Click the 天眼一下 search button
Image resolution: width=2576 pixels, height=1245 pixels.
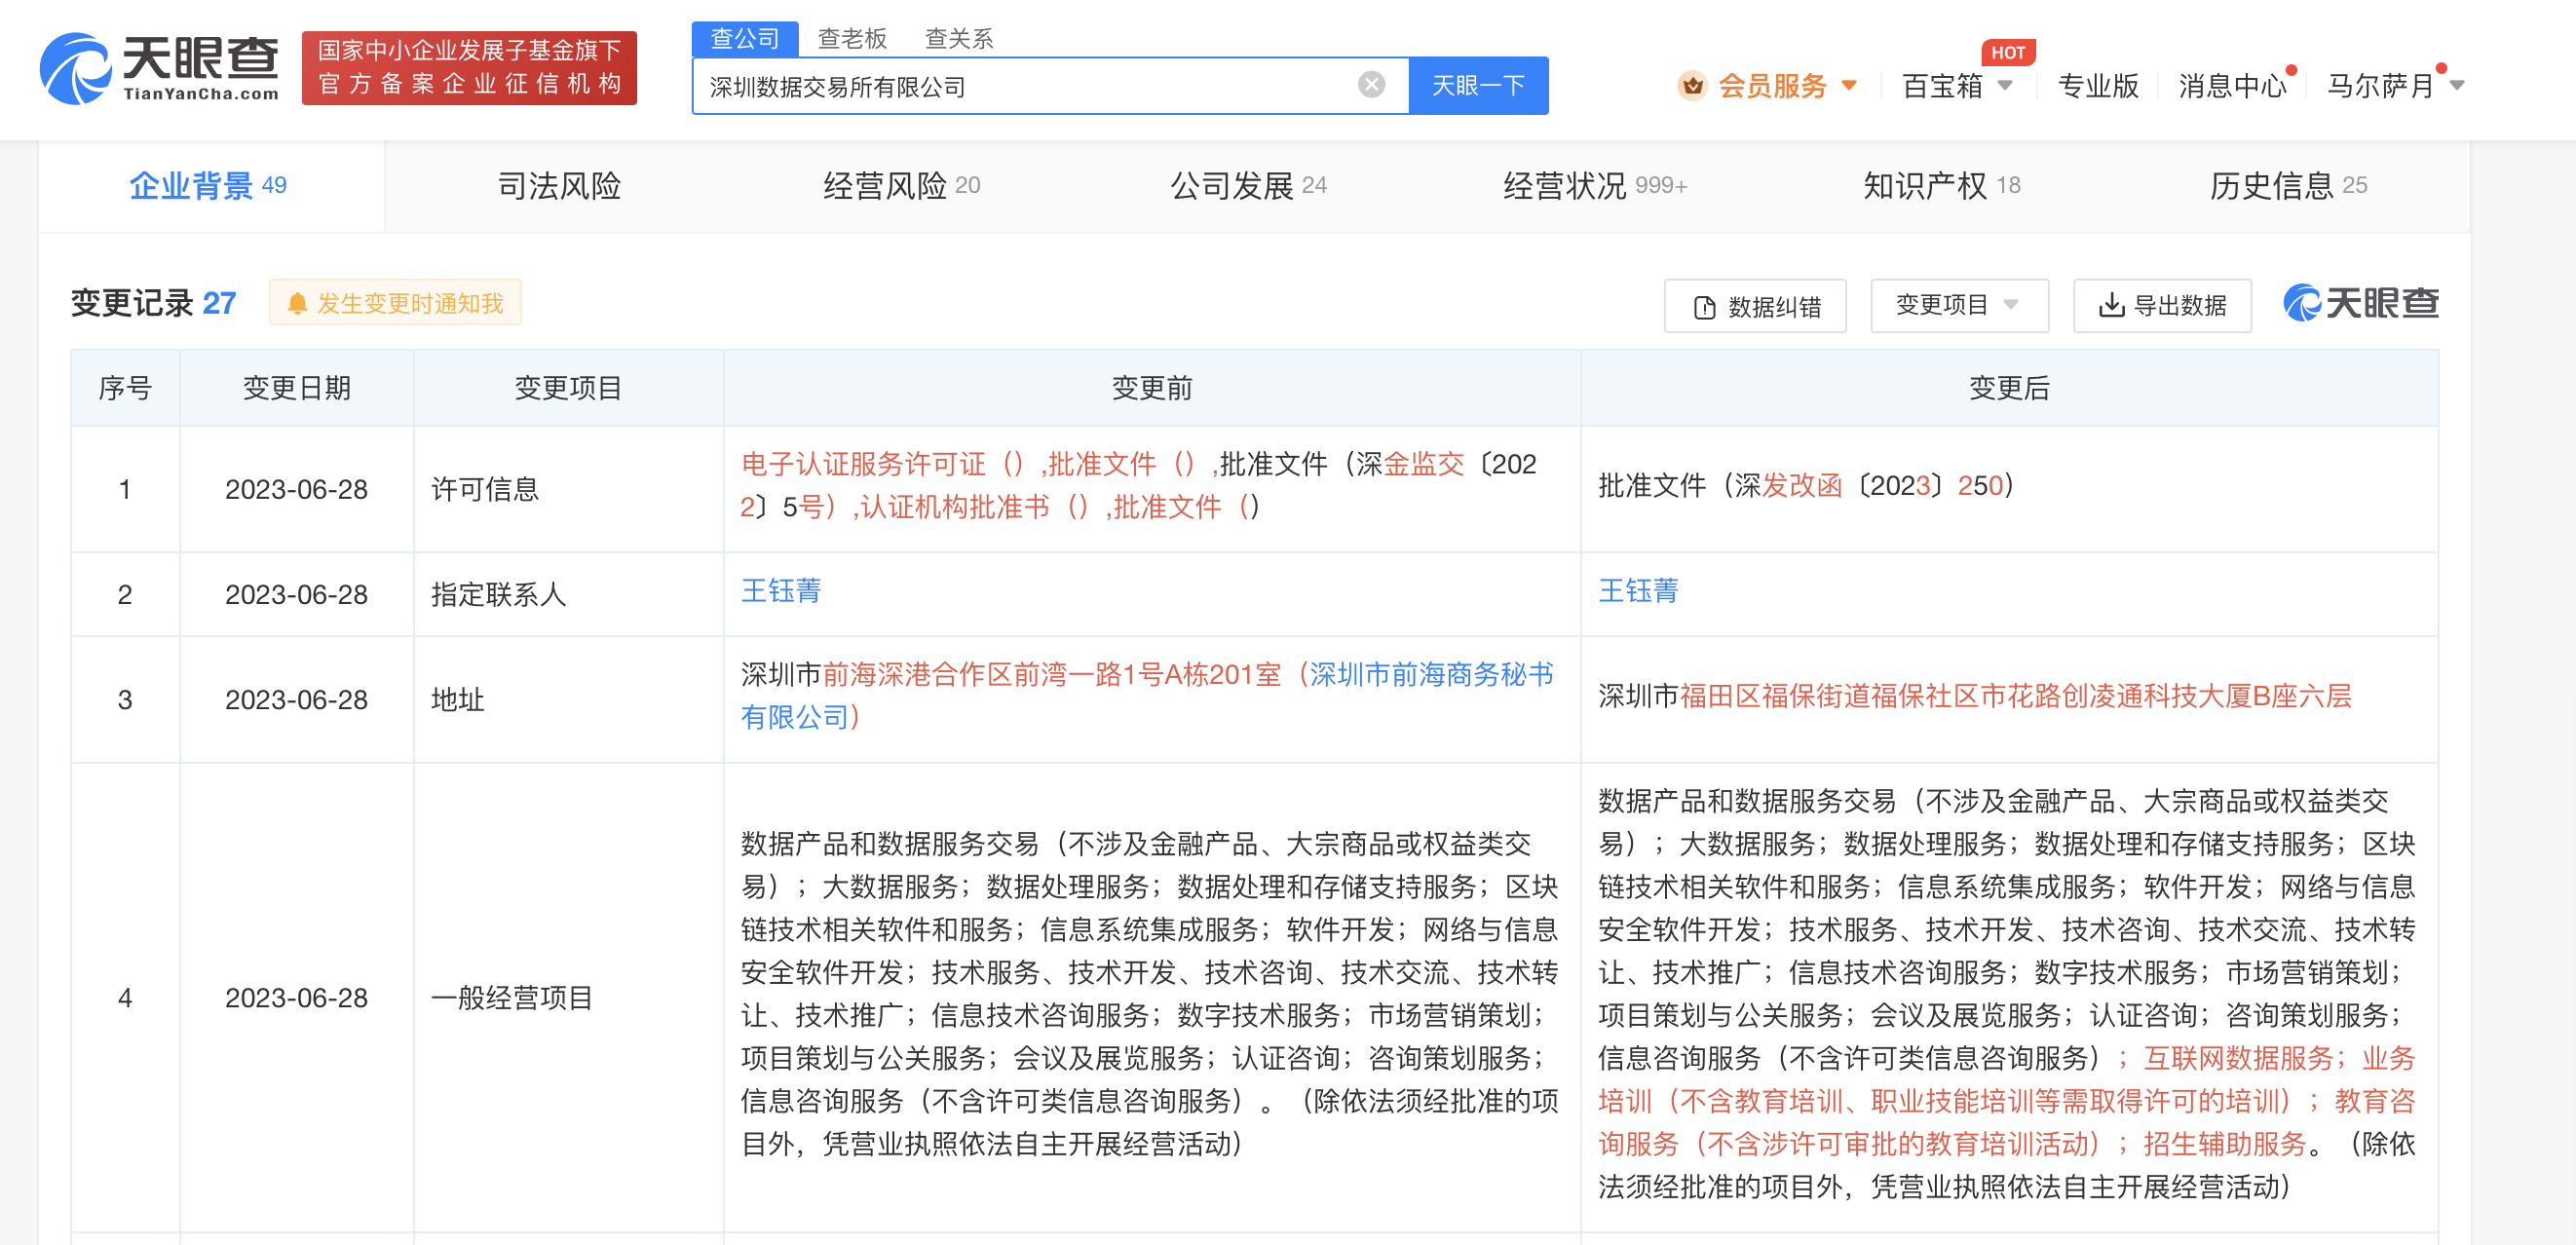click(1478, 85)
